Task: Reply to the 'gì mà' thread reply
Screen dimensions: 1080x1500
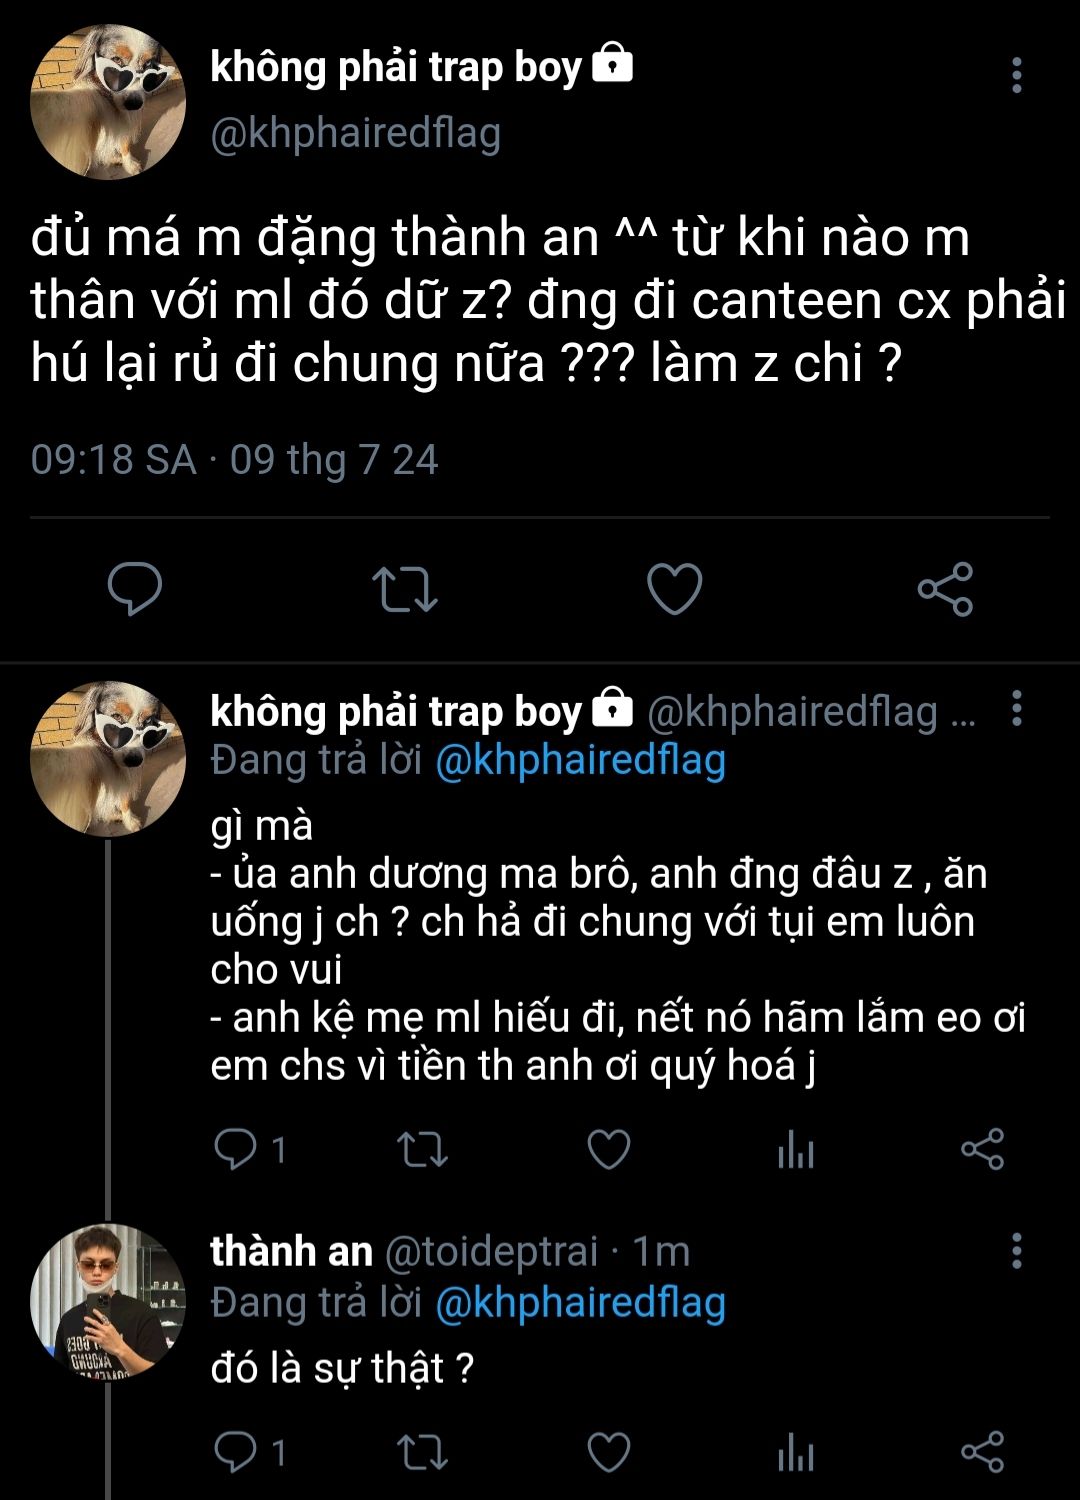Action: tap(236, 1149)
